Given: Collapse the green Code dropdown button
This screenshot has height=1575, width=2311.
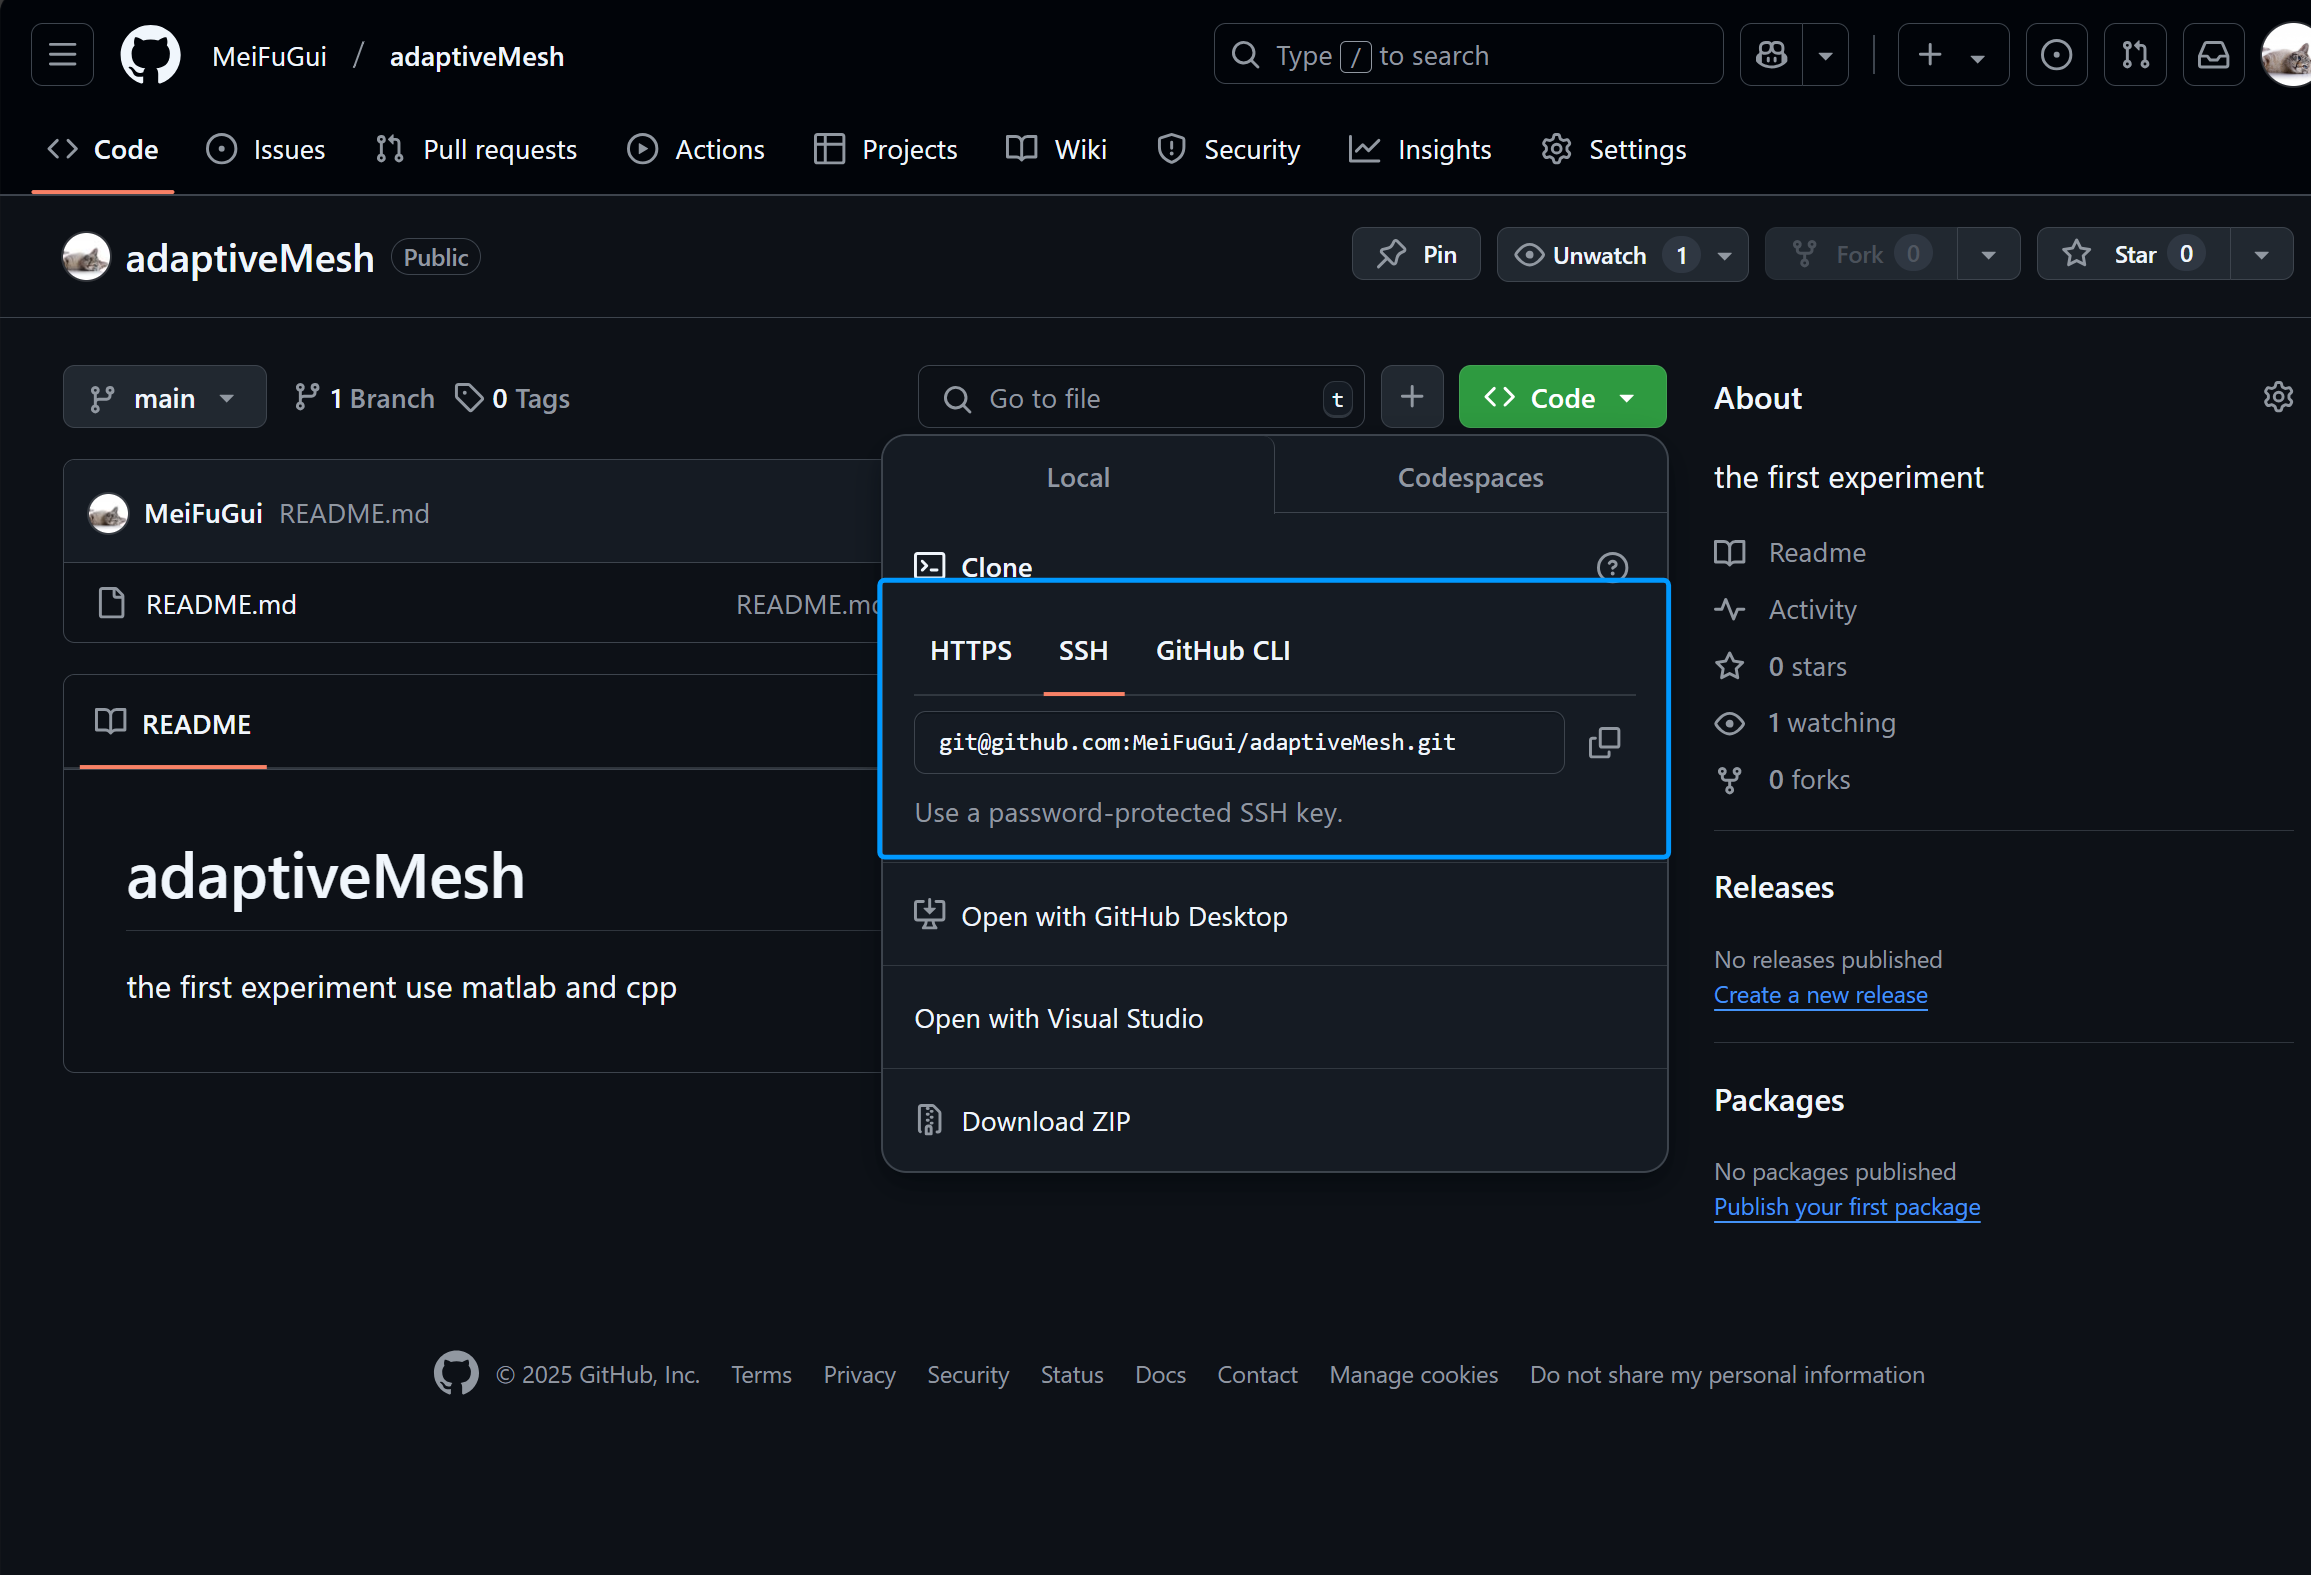Looking at the screenshot, I should click(1562, 398).
